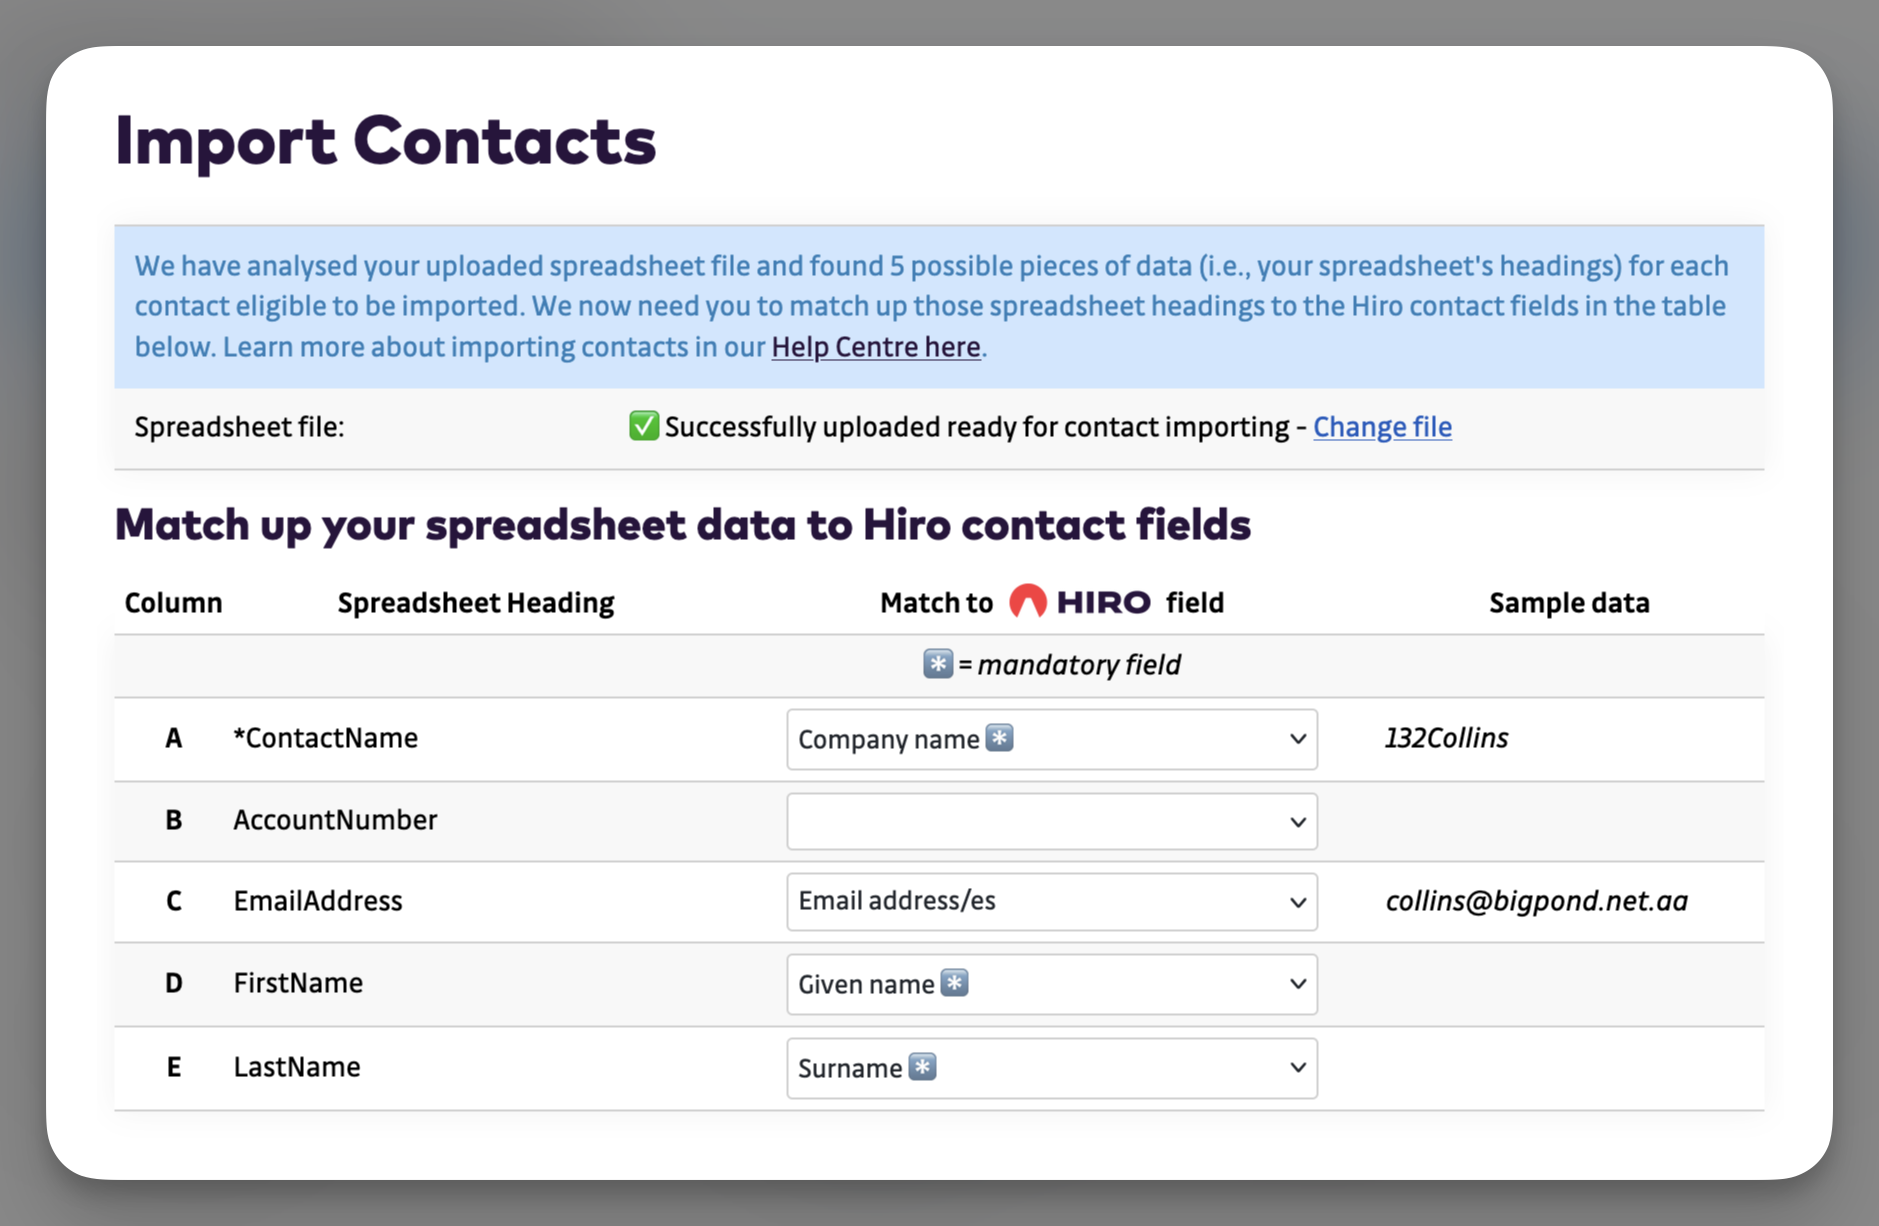The width and height of the screenshot is (1879, 1226).
Task: Click asterisk icon beside Surname
Action: 922,1067
